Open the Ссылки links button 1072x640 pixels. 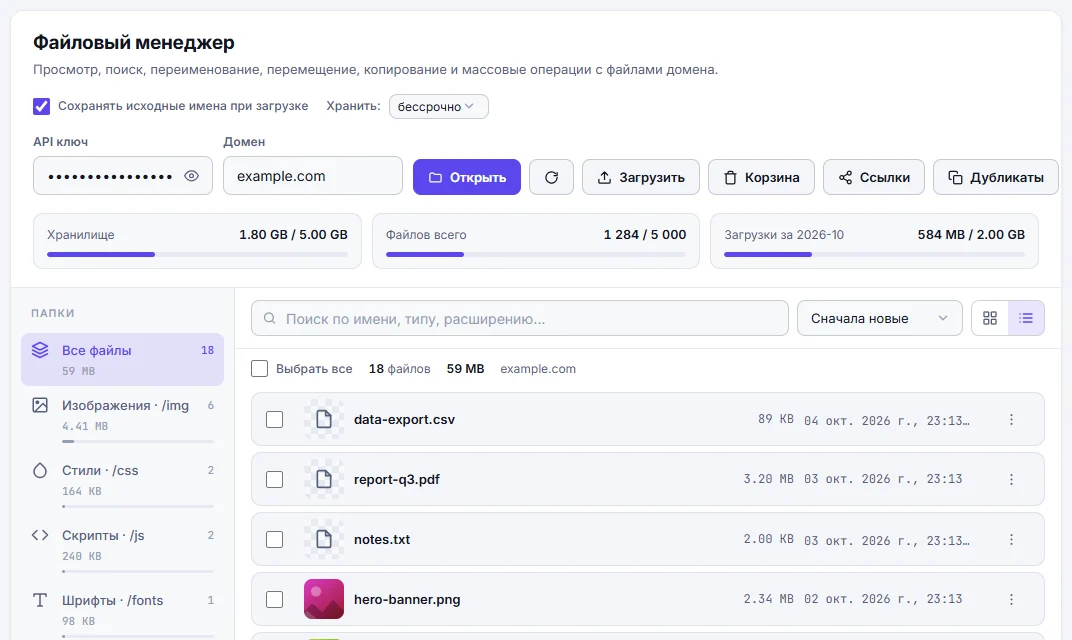874,177
